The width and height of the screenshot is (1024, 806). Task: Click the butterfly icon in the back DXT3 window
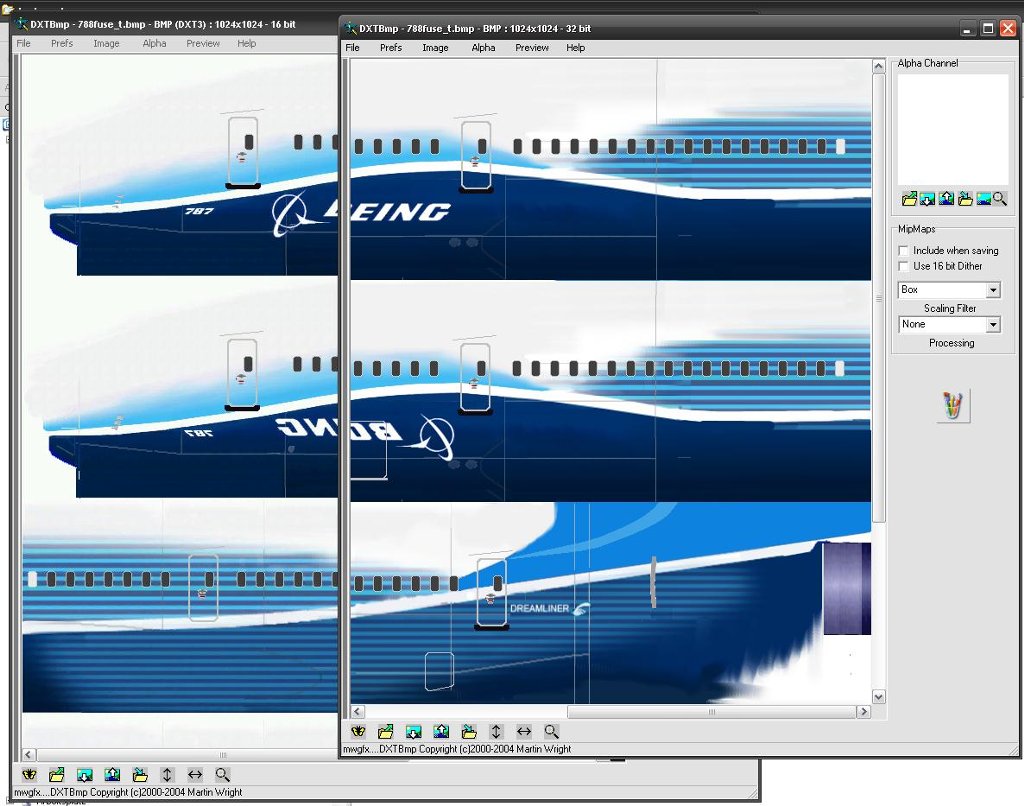[x=30, y=774]
